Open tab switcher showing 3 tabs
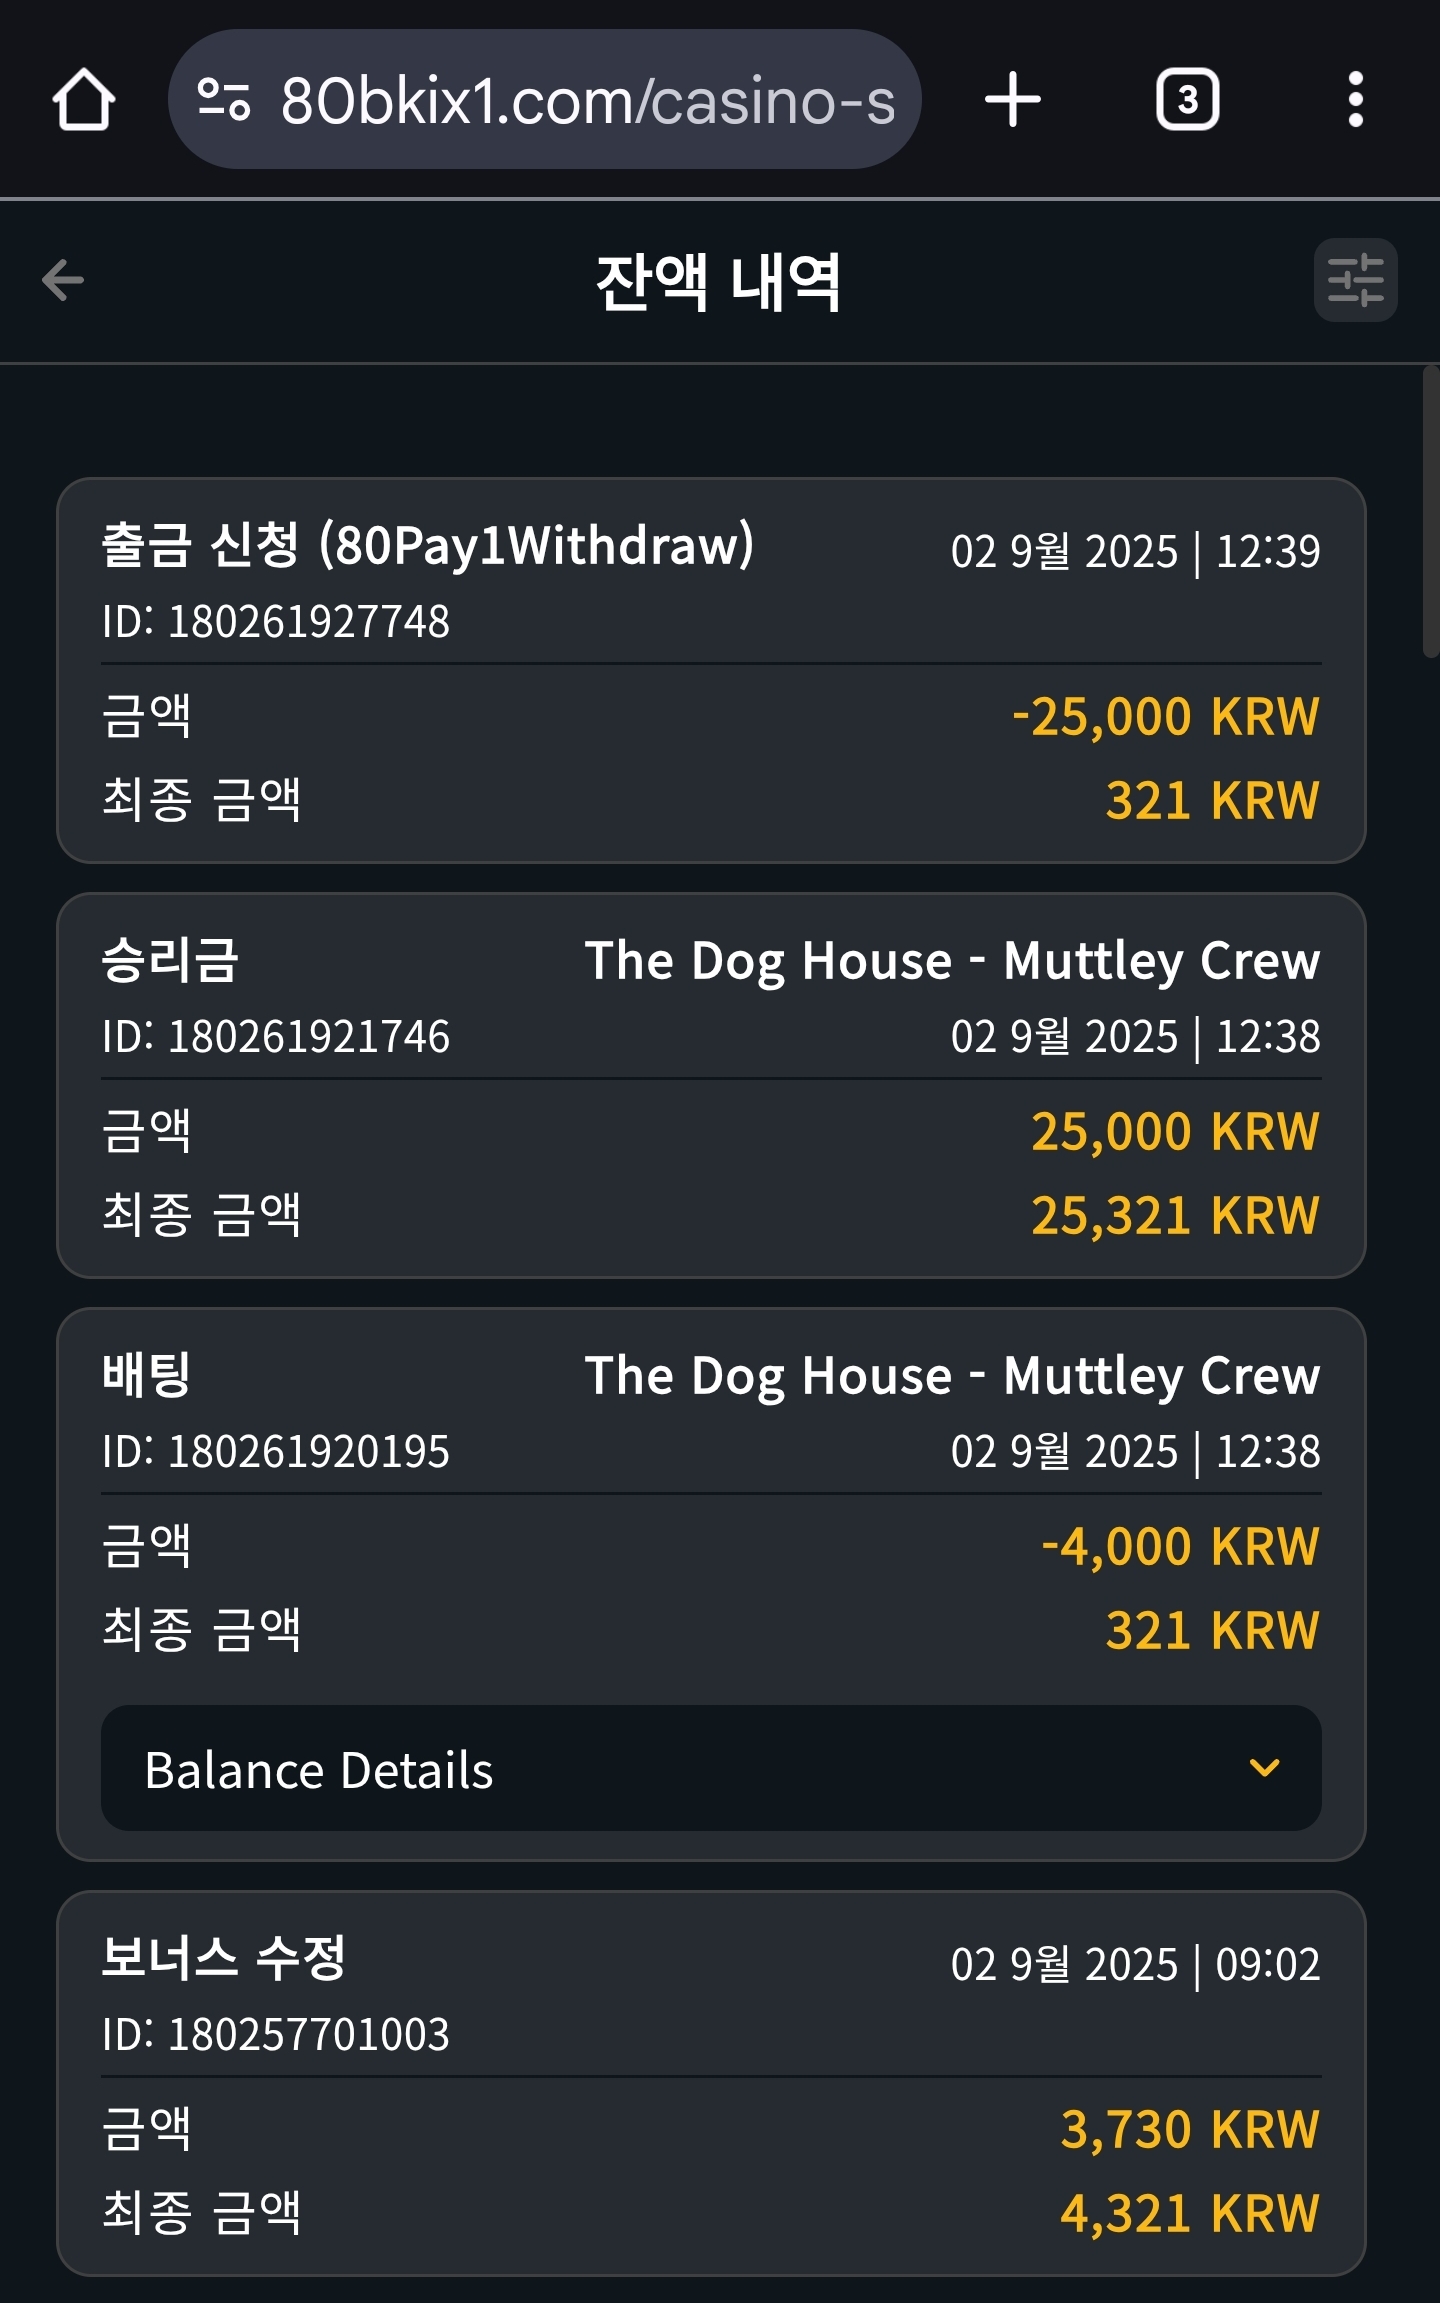The height and width of the screenshot is (2303, 1440). pyautogui.click(x=1187, y=100)
